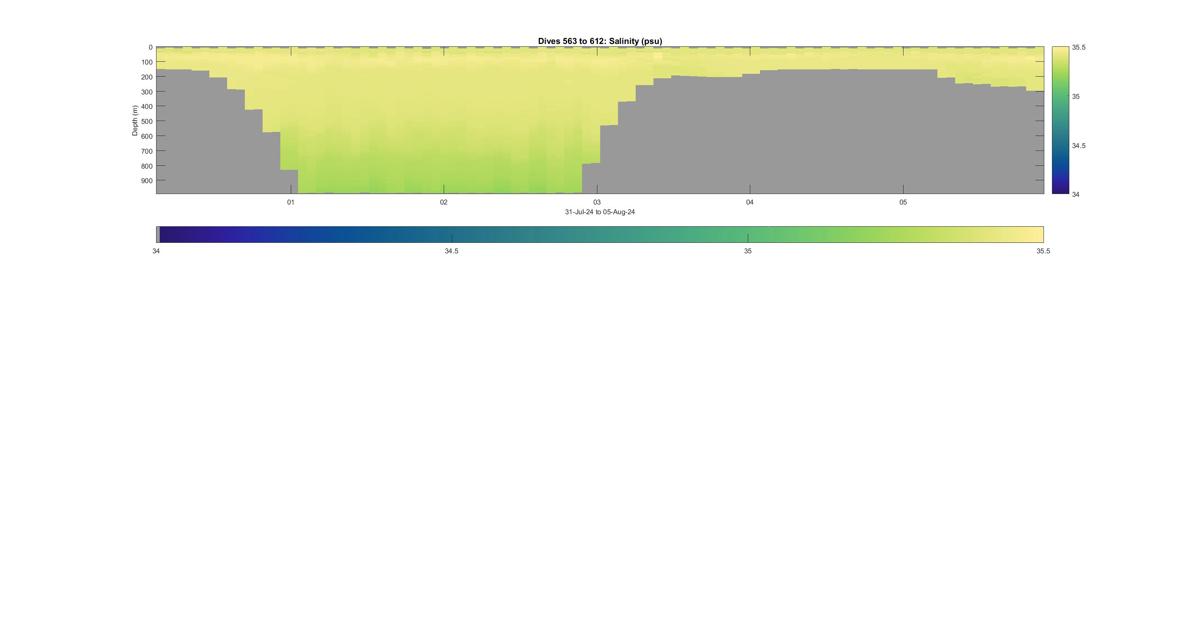
Task: Click the depth tick label '700'
Action: pos(146,151)
